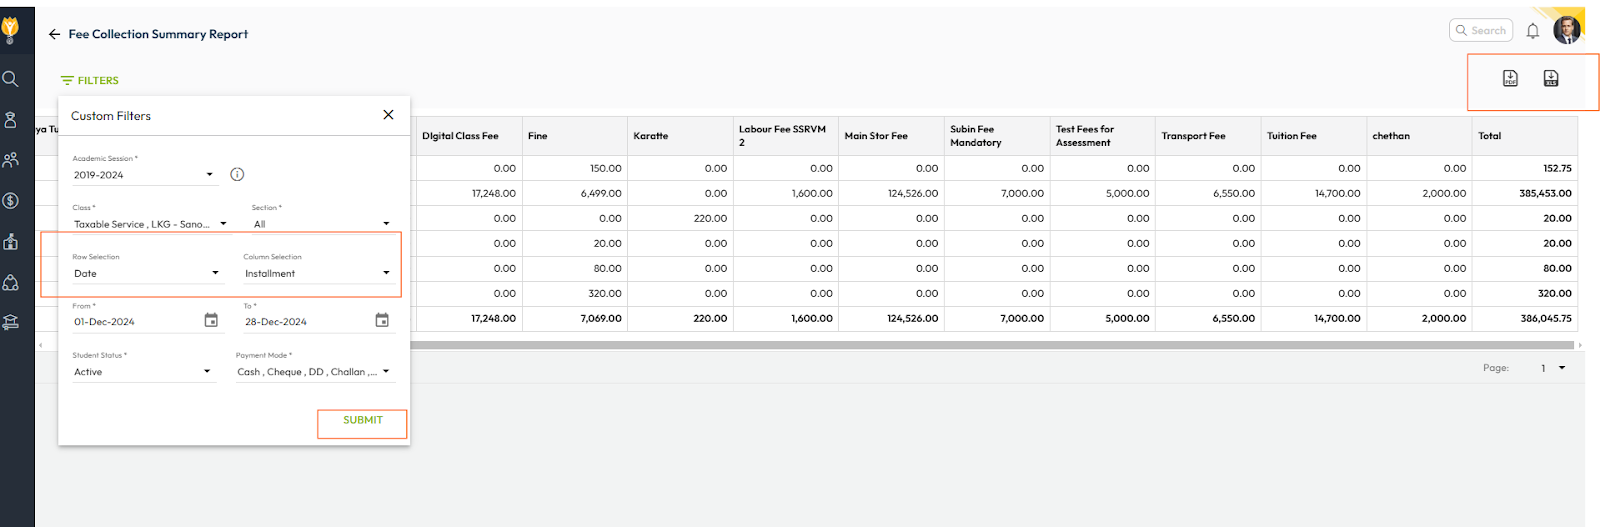The image size is (1600, 527).
Task: Close the Custom Filters panel
Action: [x=388, y=115]
